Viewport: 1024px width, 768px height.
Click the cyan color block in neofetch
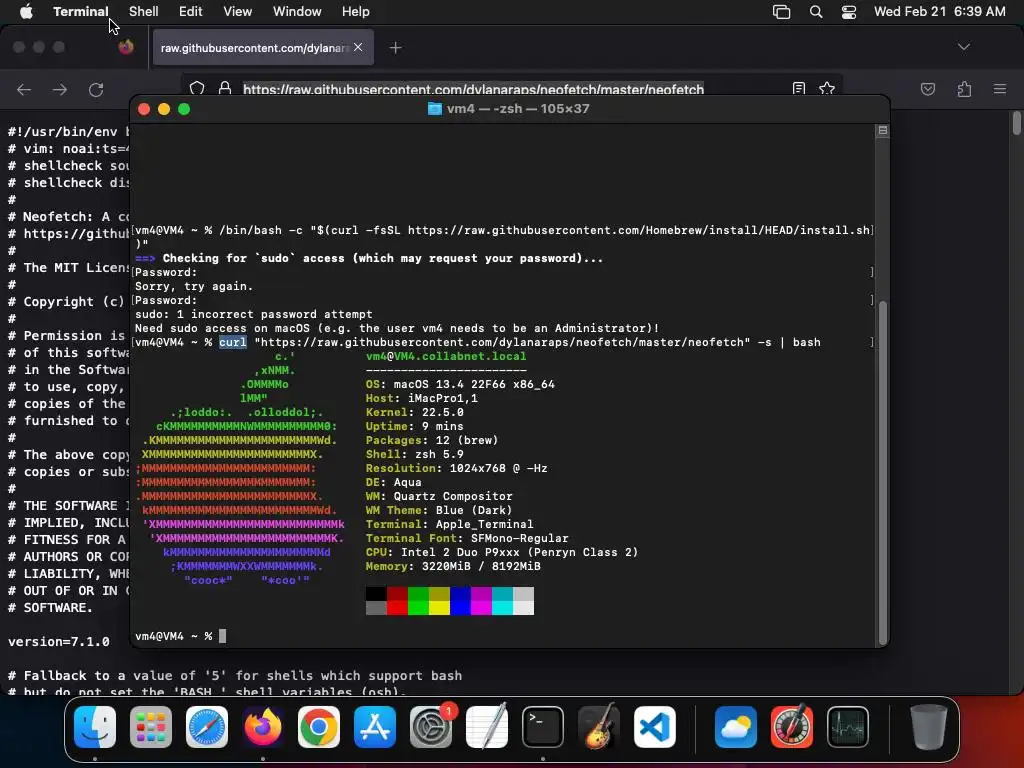(502, 601)
